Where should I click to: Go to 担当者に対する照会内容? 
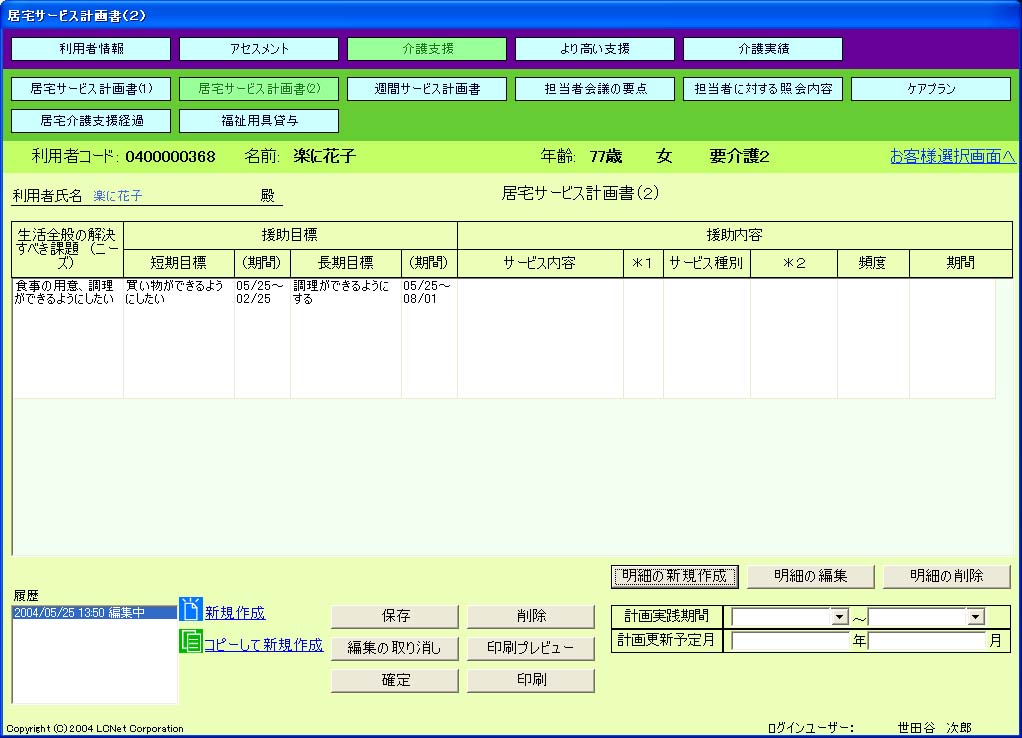[763, 89]
